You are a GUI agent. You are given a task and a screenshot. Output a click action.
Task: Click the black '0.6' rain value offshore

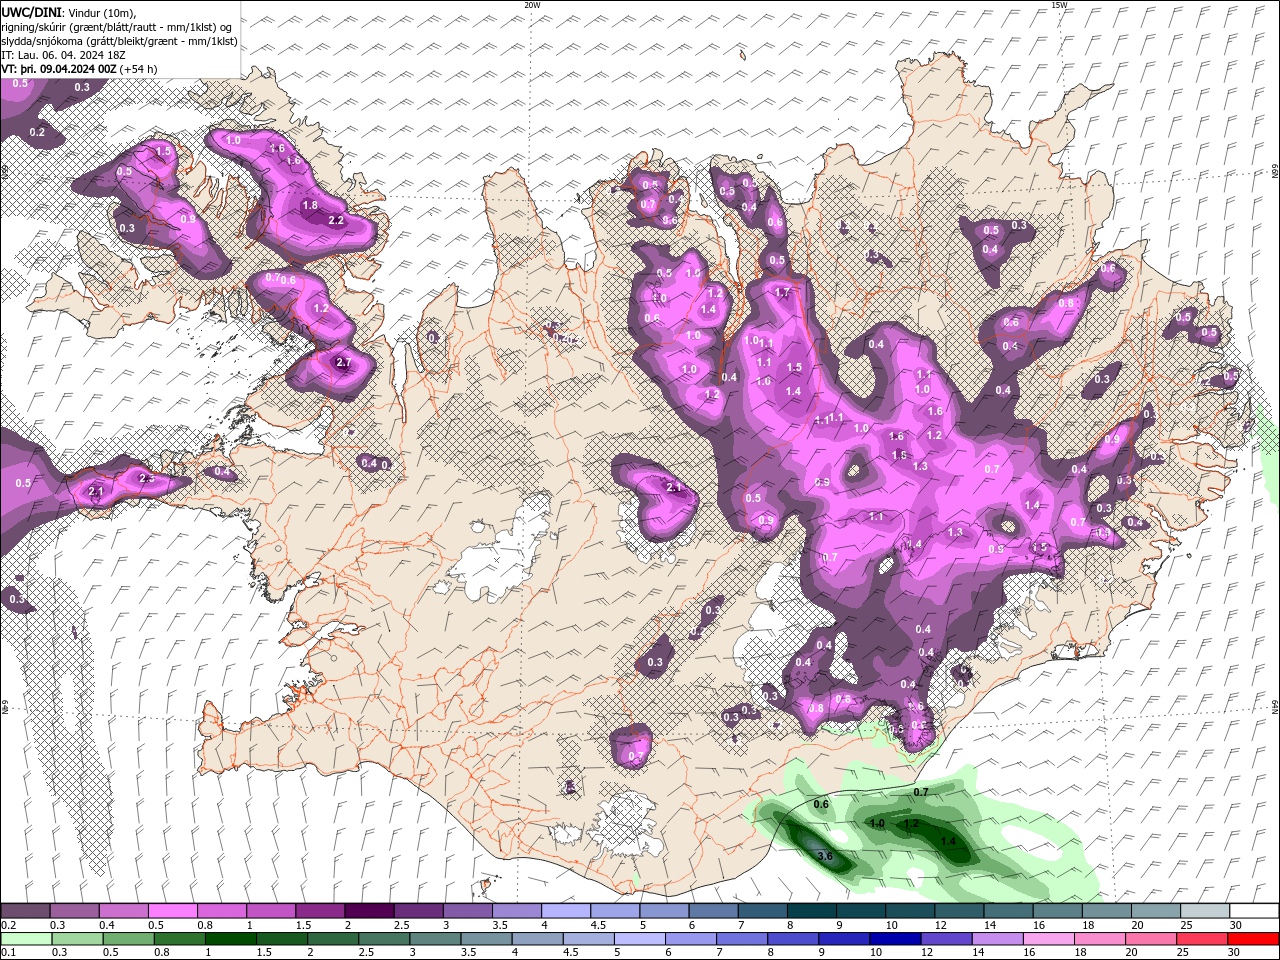(821, 804)
